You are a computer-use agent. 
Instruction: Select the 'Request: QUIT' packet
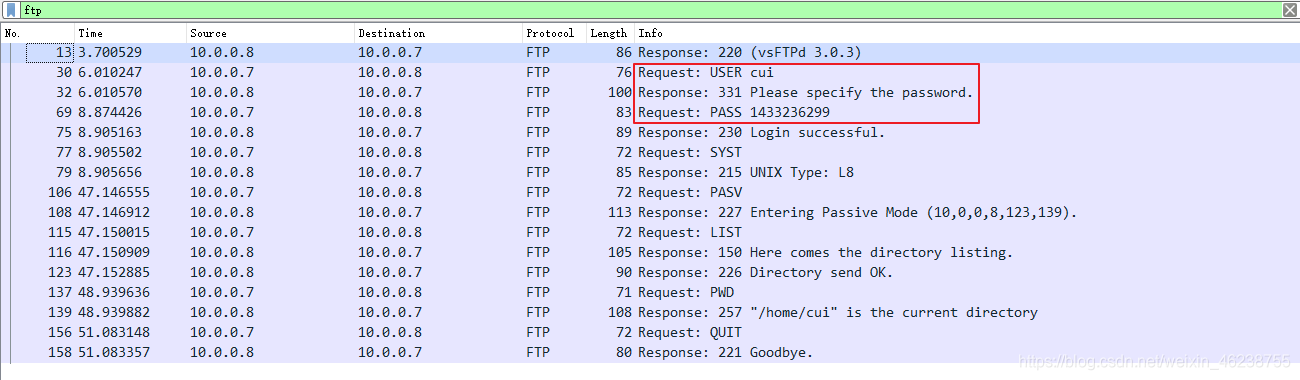[x=650, y=332]
